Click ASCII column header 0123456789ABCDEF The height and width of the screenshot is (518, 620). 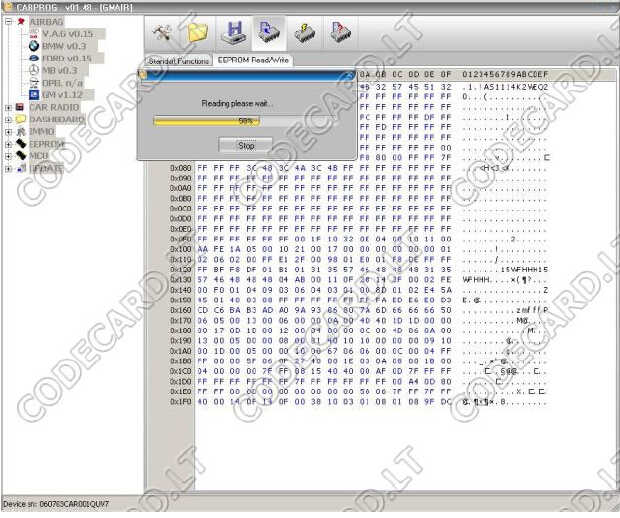[505, 74]
